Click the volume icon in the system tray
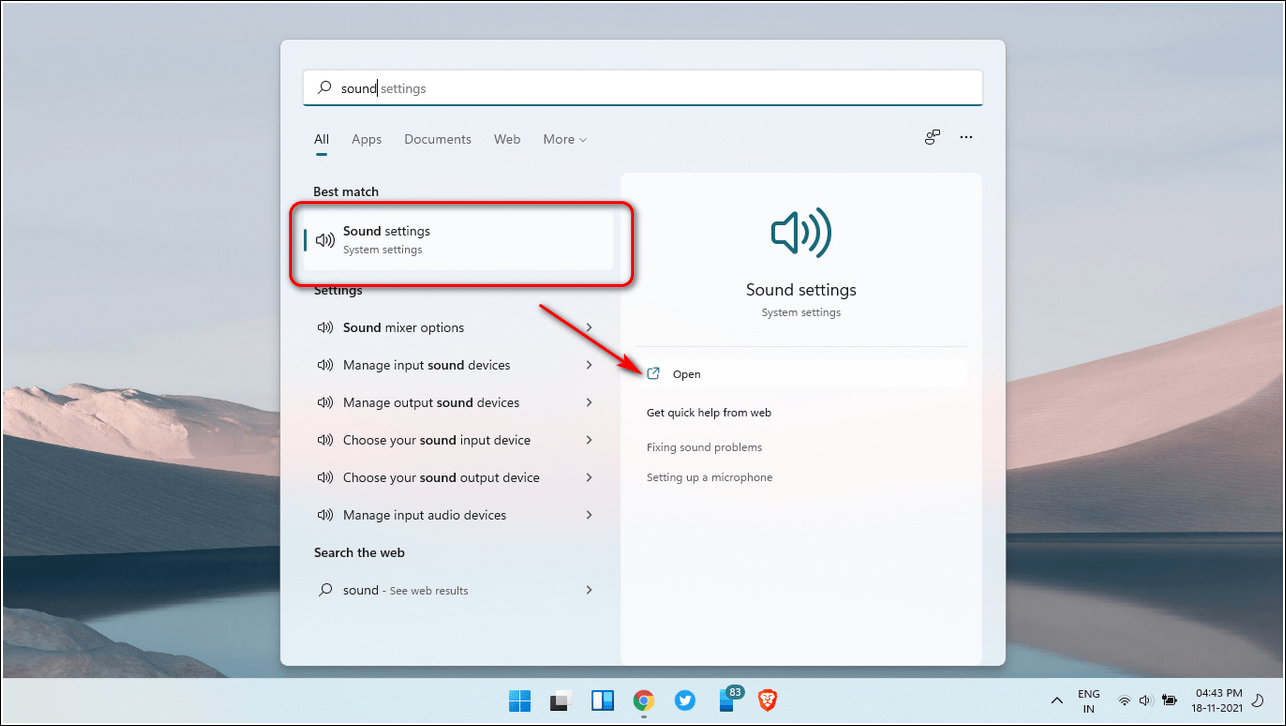This screenshot has width=1286, height=726. [1145, 701]
